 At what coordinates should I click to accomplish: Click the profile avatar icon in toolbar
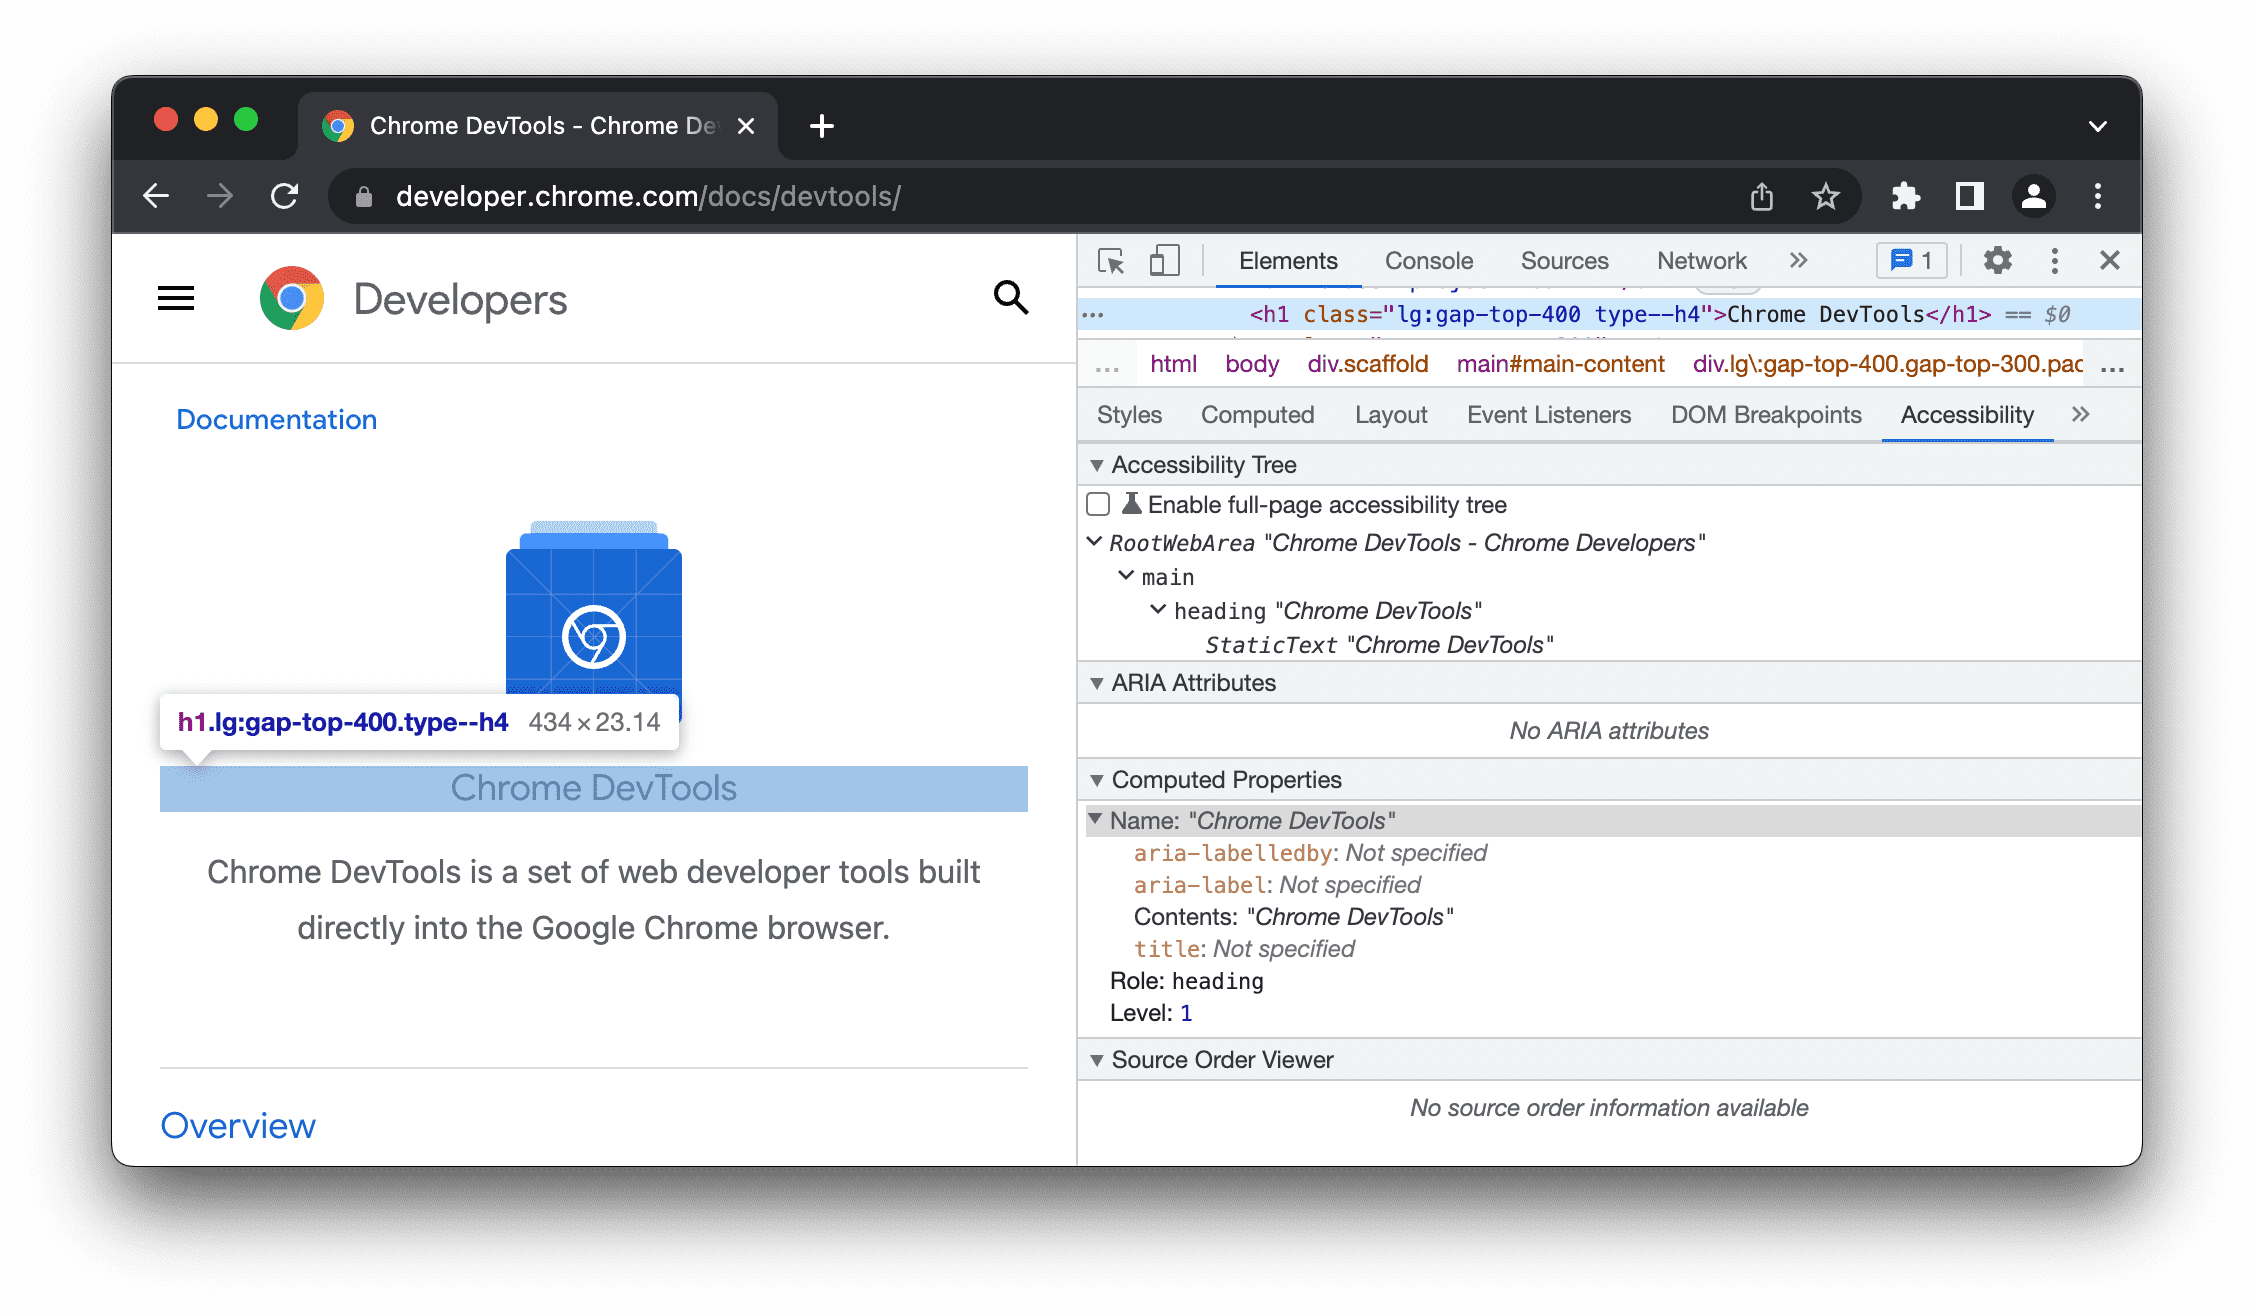click(2033, 196)
